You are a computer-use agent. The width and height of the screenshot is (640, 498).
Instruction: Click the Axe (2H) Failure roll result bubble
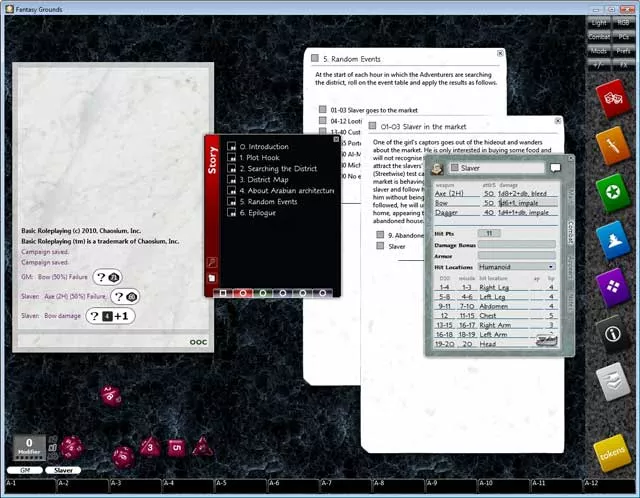[x=126, y=296]
